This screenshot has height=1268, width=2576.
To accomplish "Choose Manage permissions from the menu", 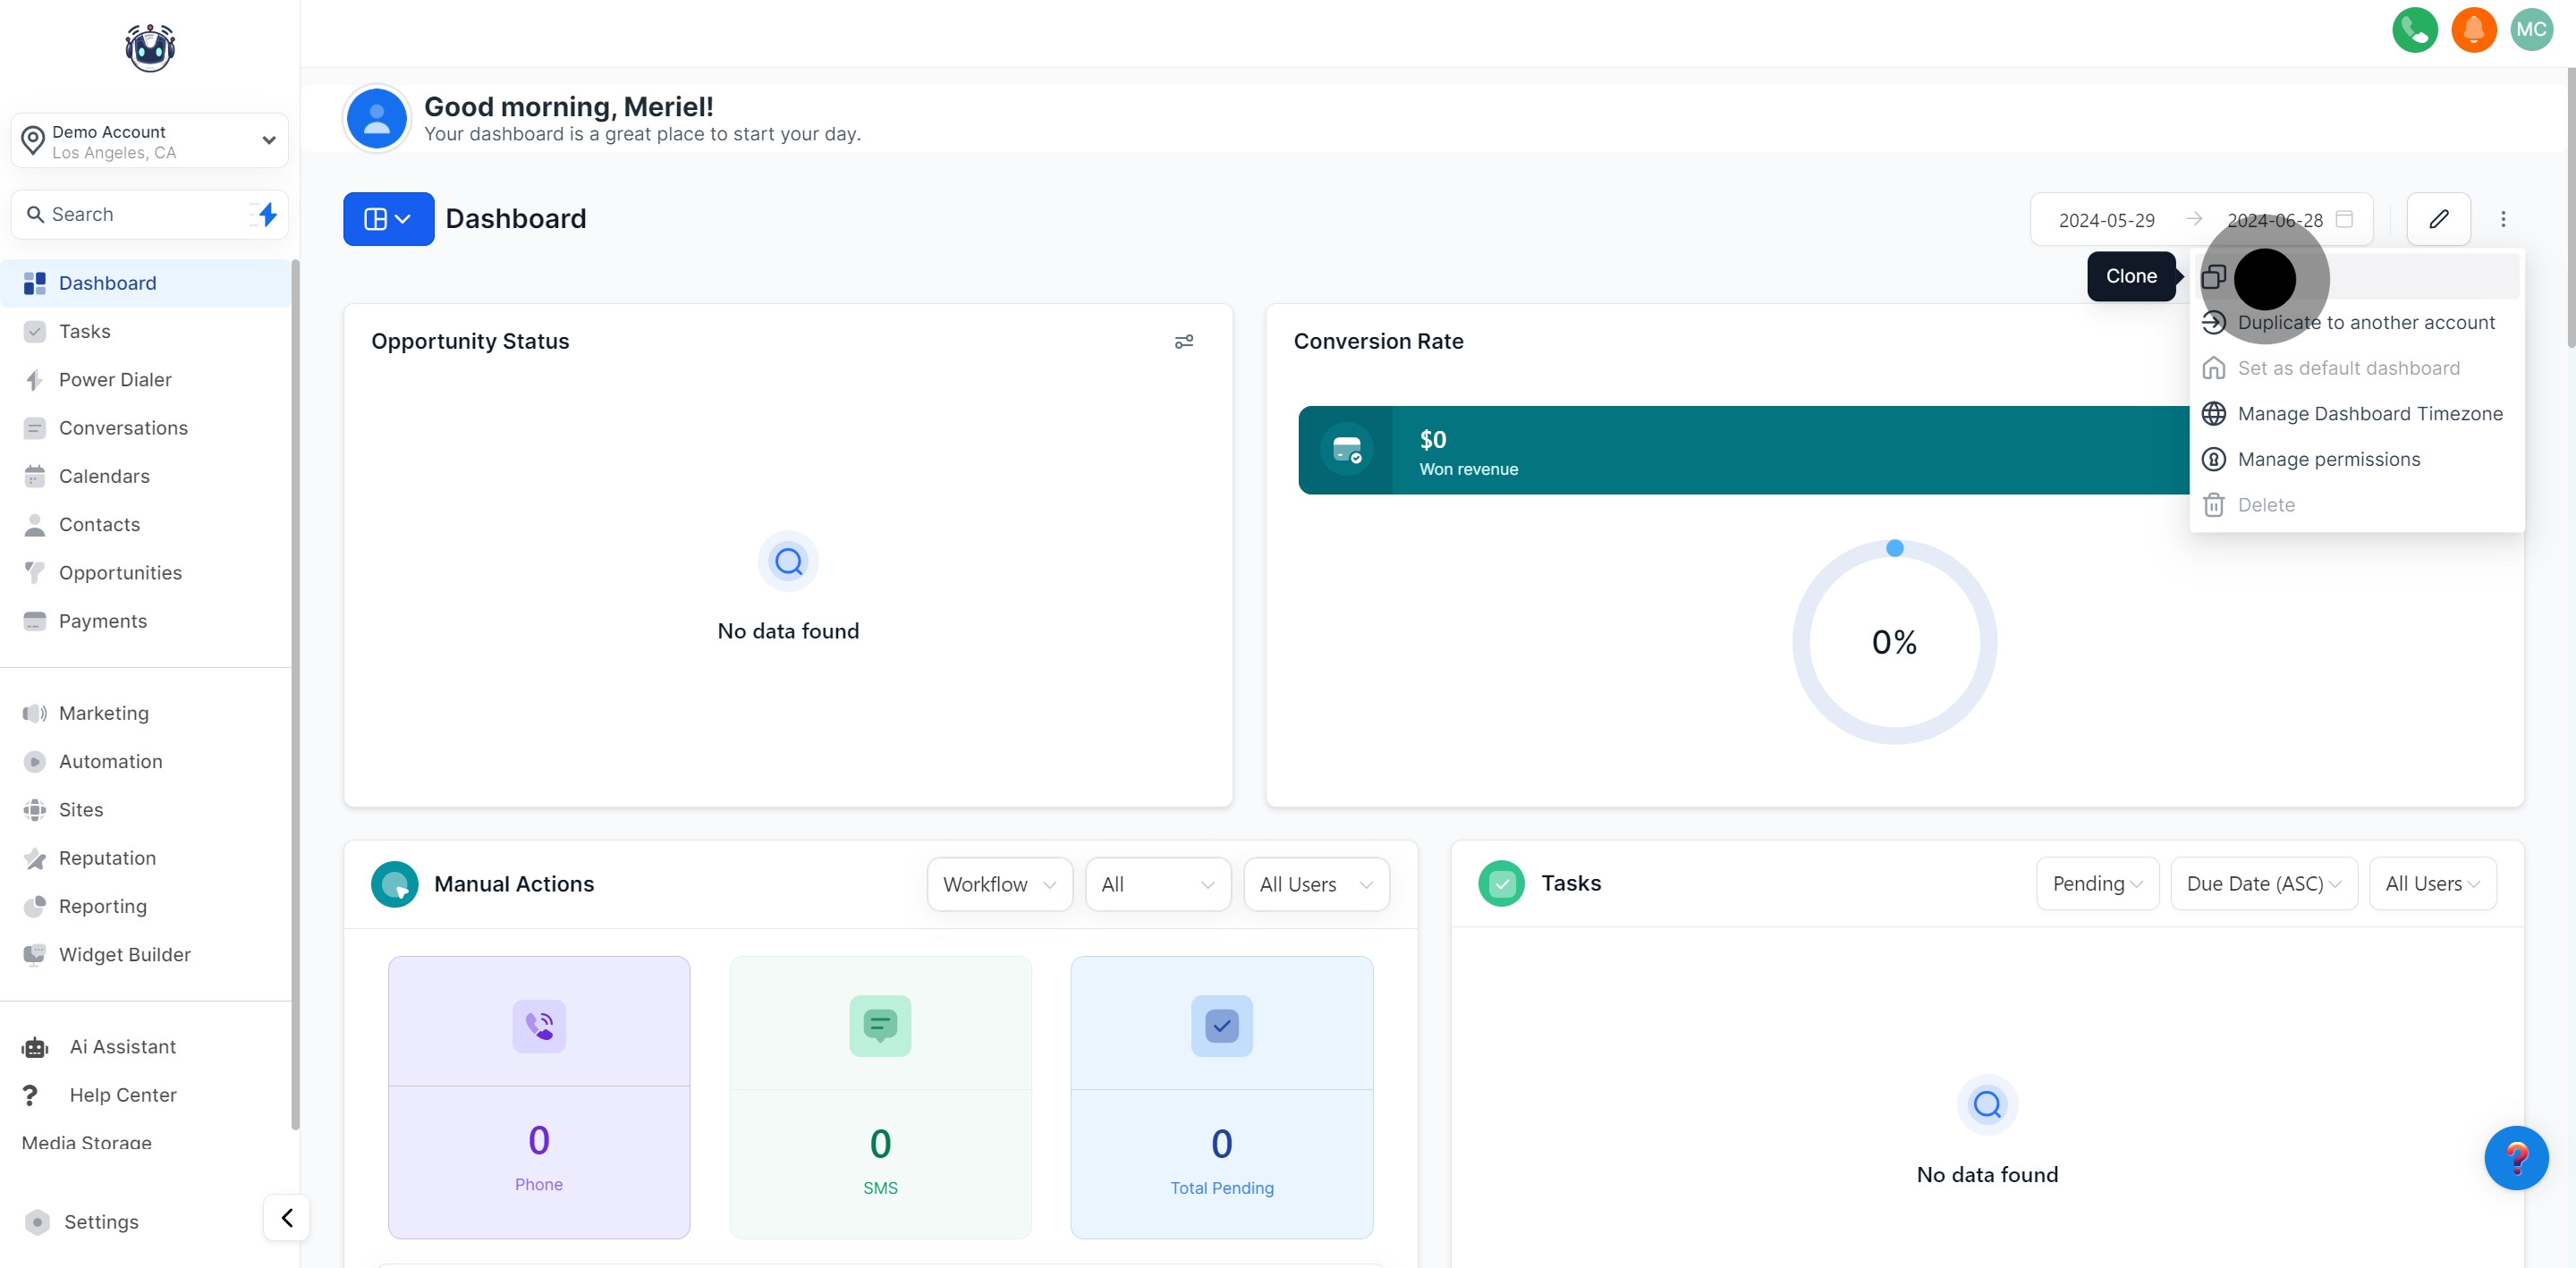I will (2328, 459).
